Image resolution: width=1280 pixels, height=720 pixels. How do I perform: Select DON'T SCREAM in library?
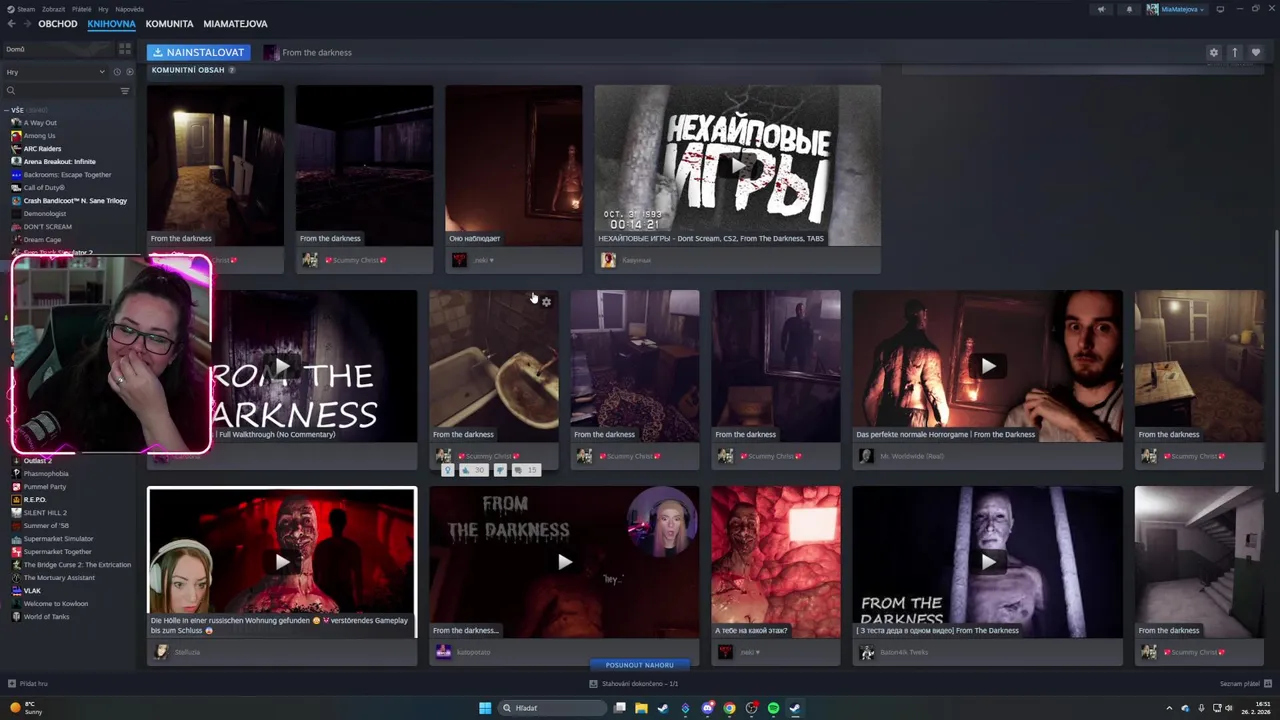click(48, 227)
